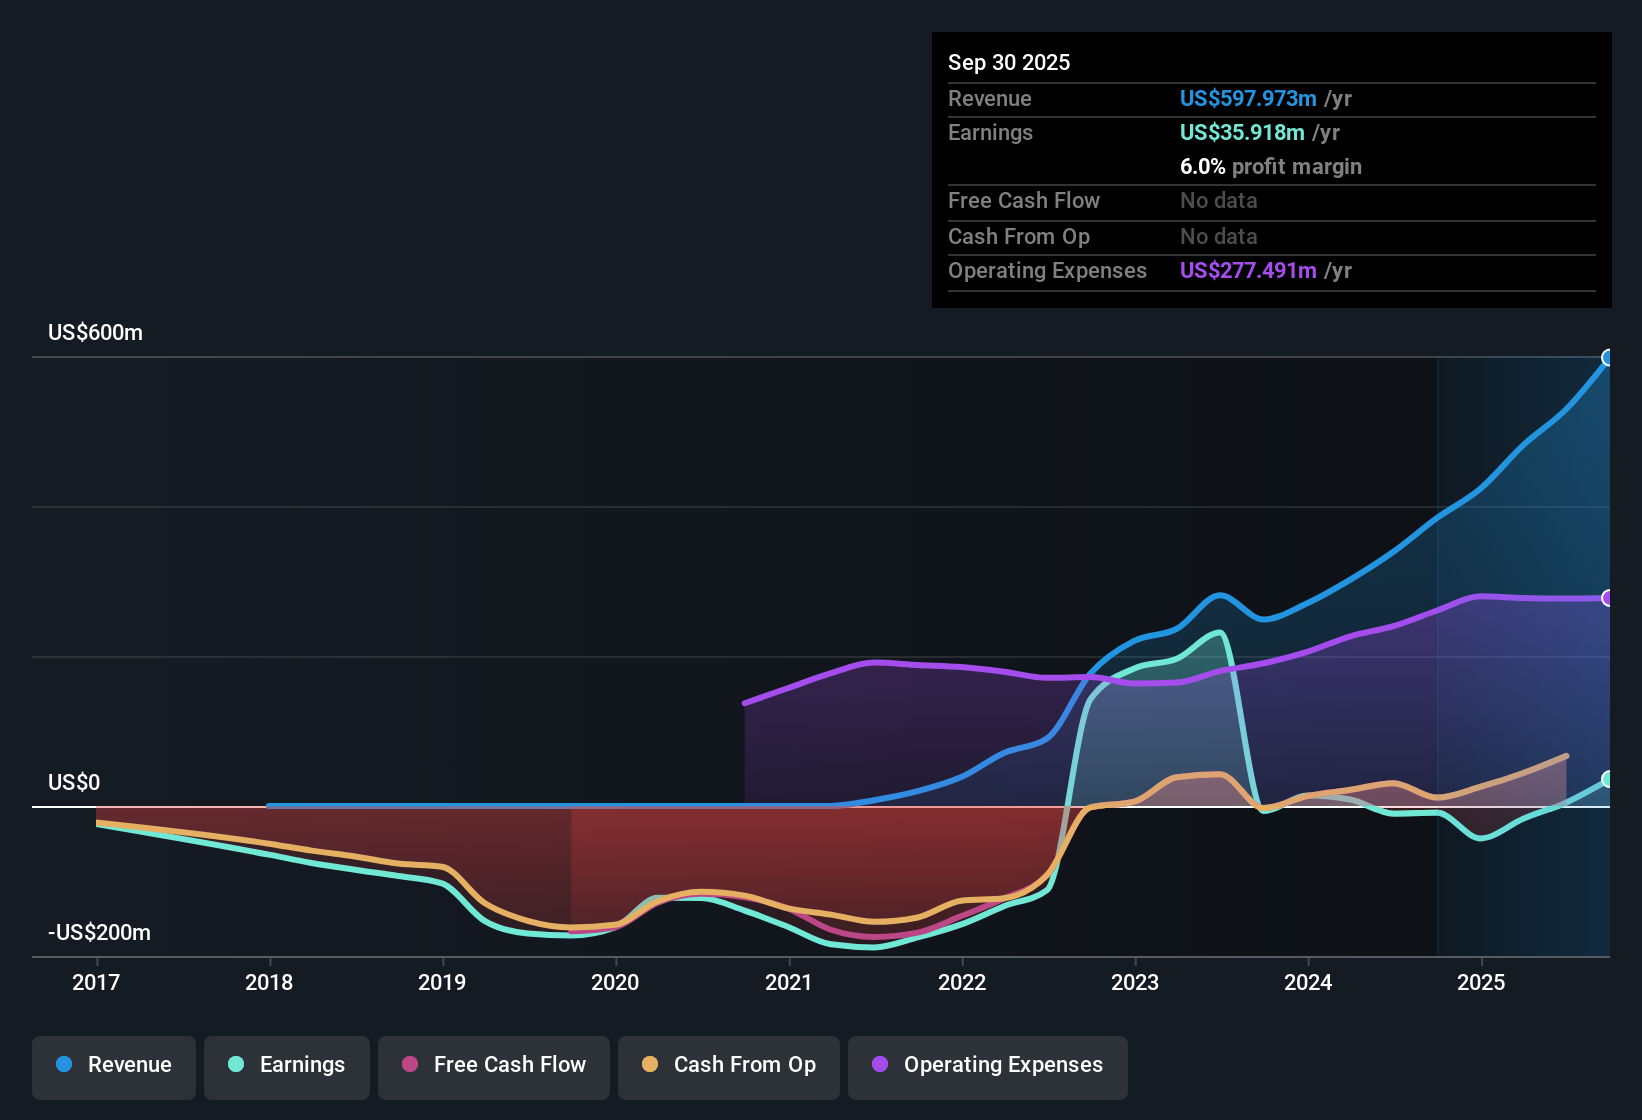
Task: Click the Earnings value US$35.918m in tooltip
Action: pos(1242,132)
